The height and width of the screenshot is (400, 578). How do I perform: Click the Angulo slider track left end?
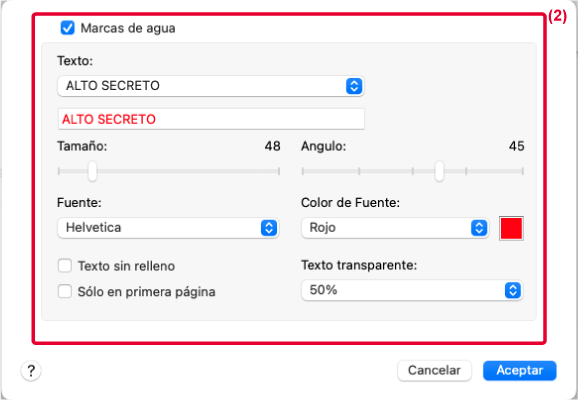(x=303, y=171)
